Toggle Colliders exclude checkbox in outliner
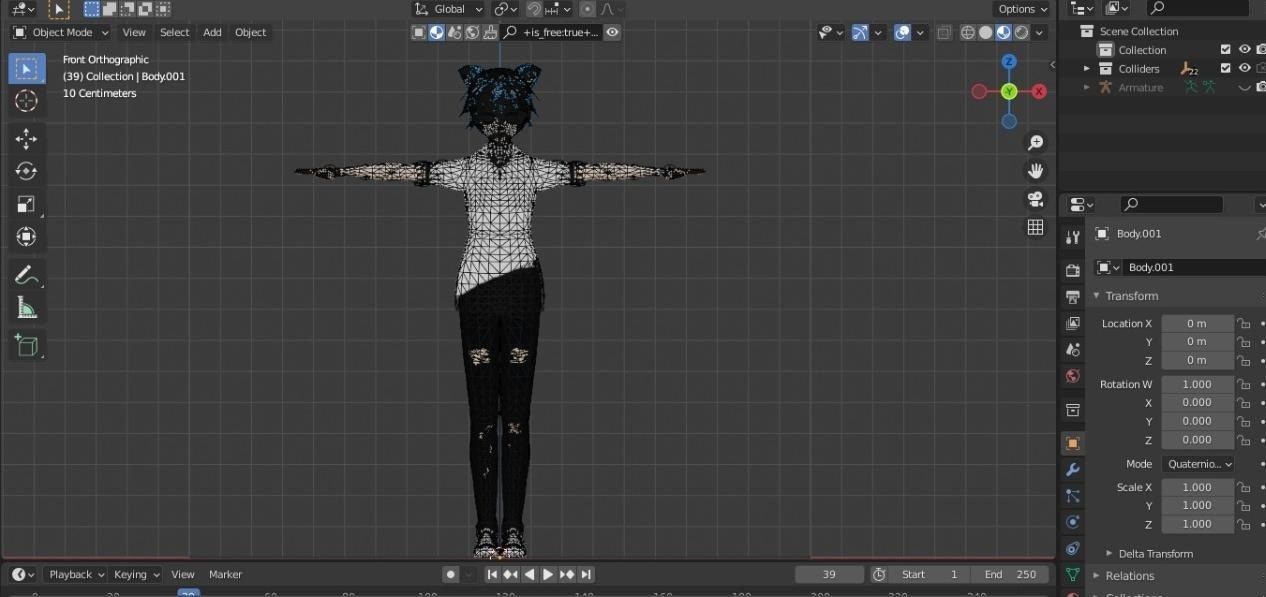This screenshot has height=597, width=1266. (1226, 68)
